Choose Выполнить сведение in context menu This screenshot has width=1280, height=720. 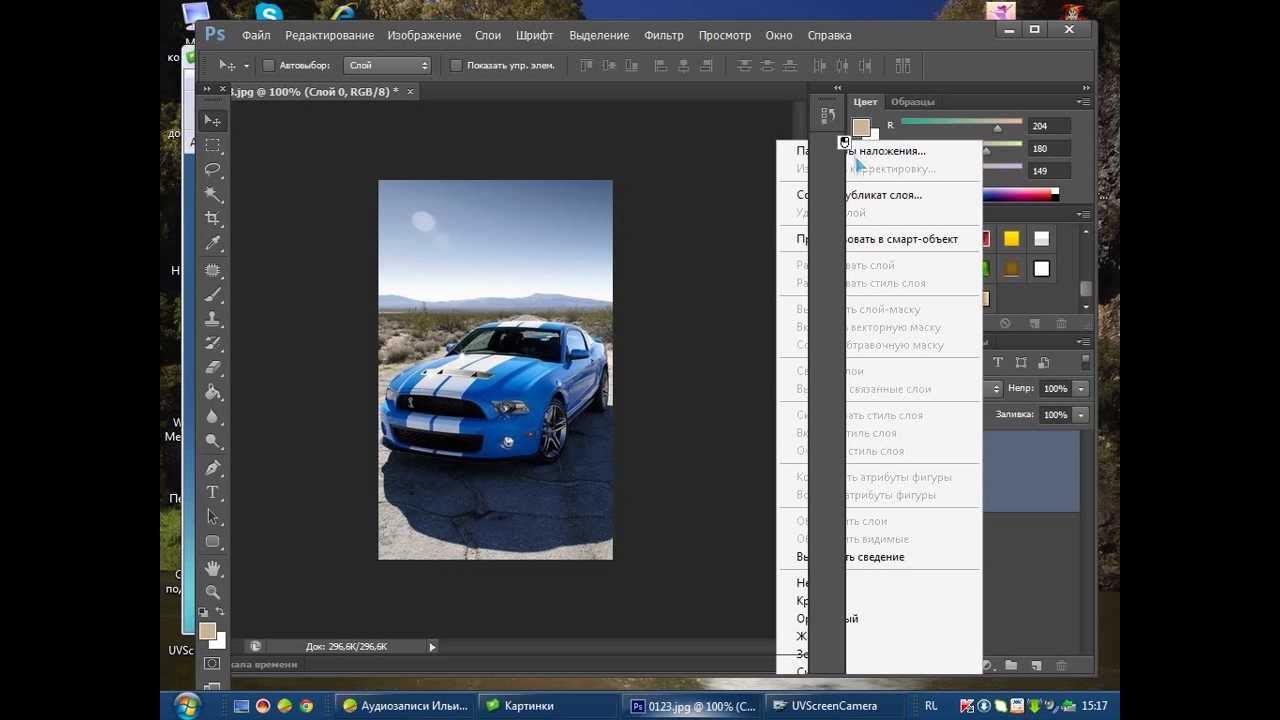point(880,557)
